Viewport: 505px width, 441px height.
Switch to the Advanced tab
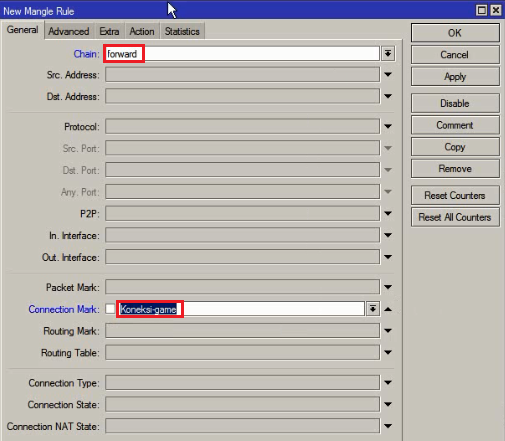coord(69,31)
